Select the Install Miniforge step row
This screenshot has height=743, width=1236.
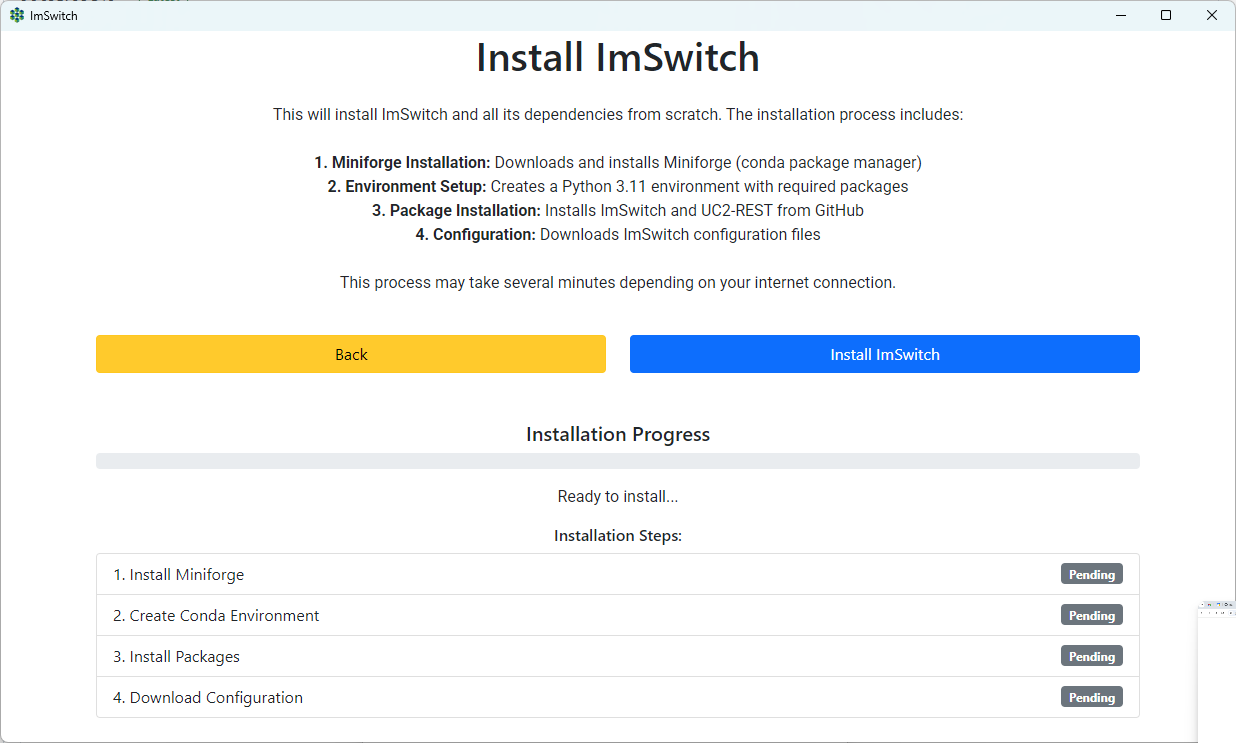click(618, 574)
